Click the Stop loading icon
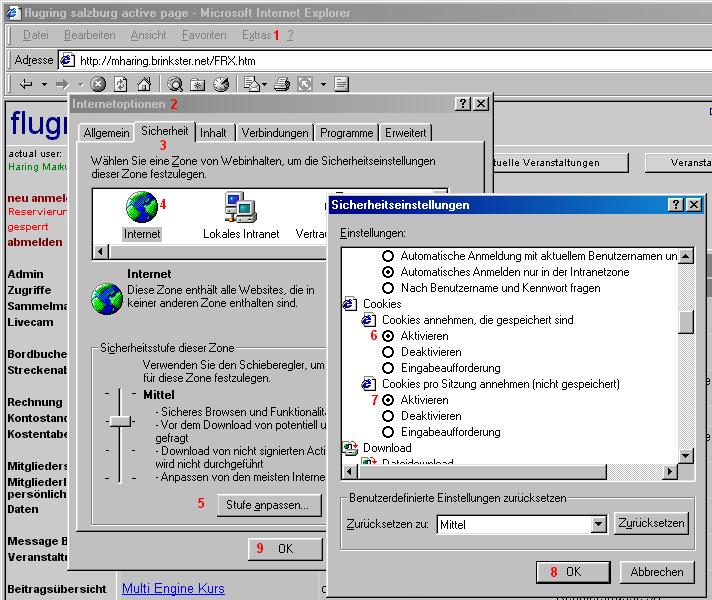The height and width of the screenshot is (600, 712). point(98,85)
